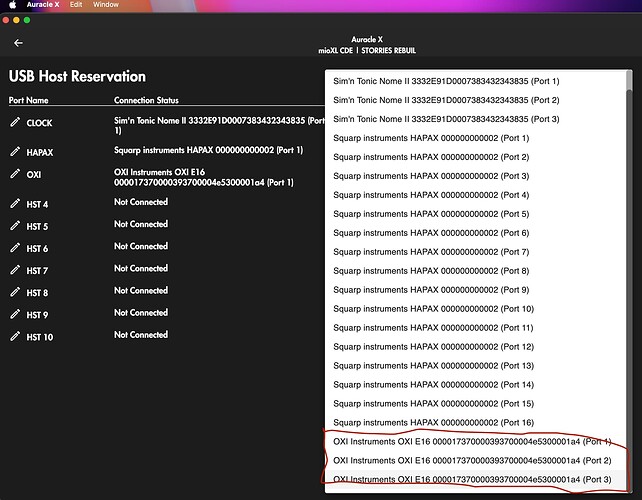Click HAPAX row Squarp connection status
The height and width of the screenshot is (500, 642).
coord(208,150)
